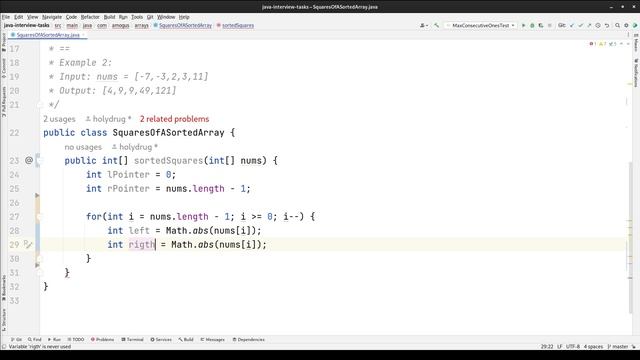Screen dimensions: 640x360
Task: Select the SquaresOfASortedArray.java editor tab
Action: [x=48, y=35]
